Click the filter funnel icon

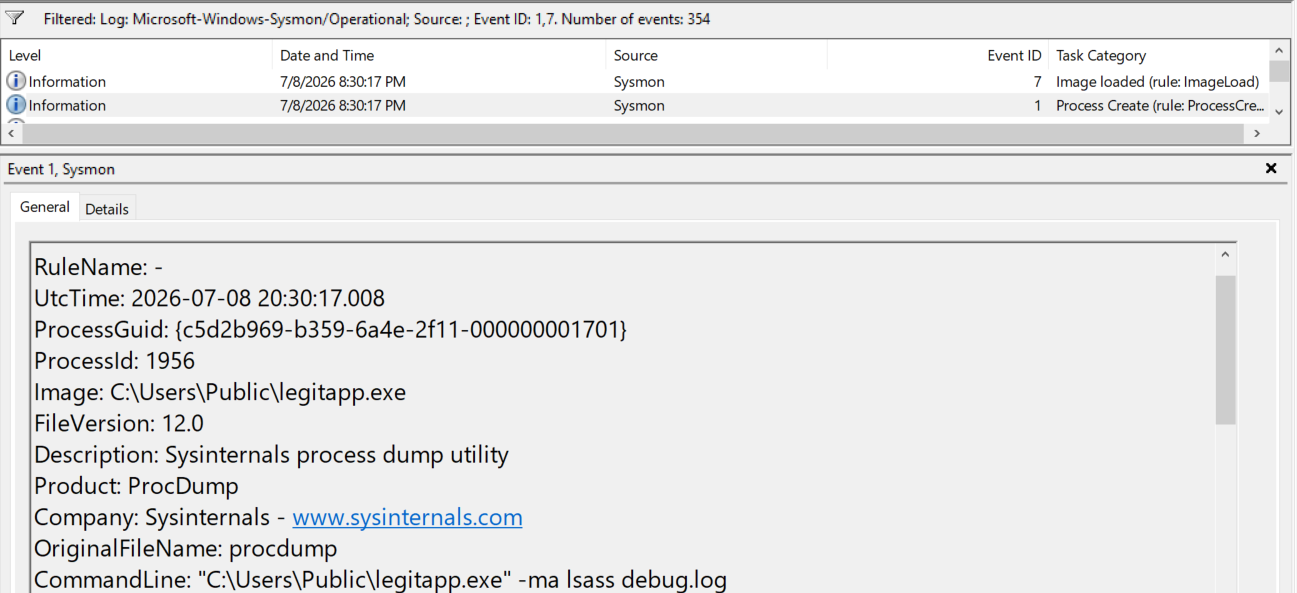pos(15,18)
